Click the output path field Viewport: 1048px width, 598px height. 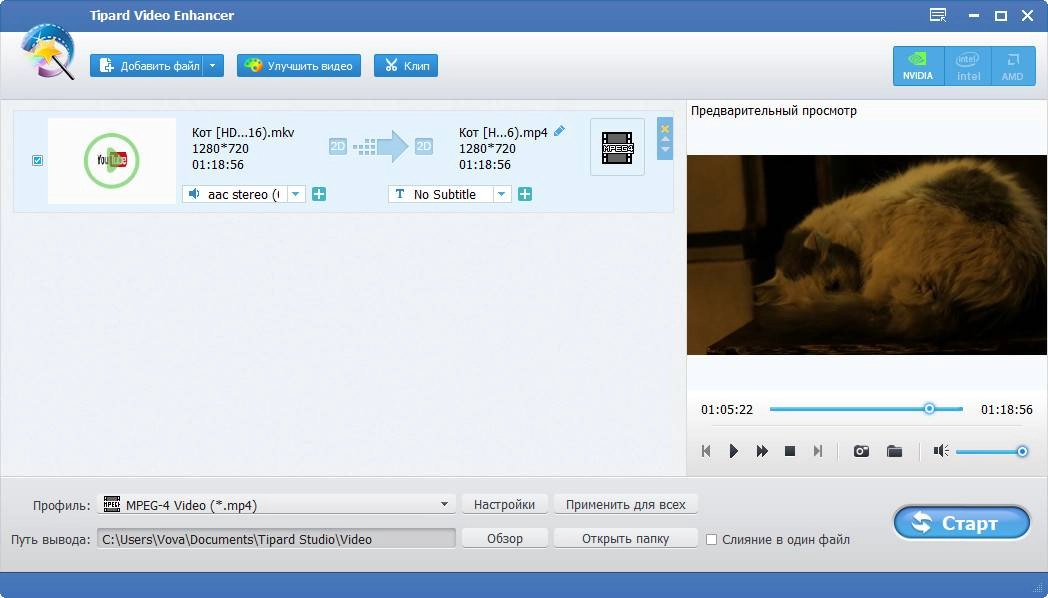pyautogui.click(x=276, y=539)
